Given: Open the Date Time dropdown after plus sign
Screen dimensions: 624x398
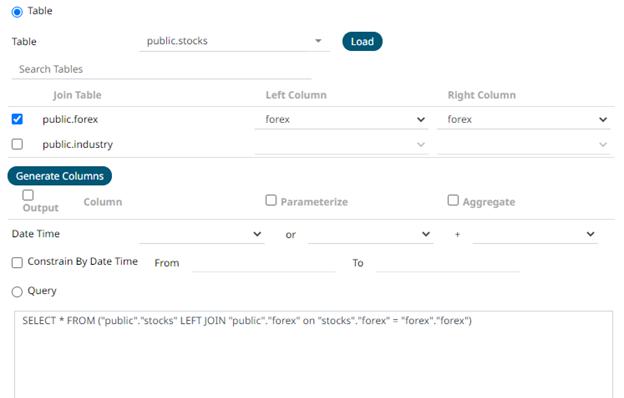Looking at the screenshot, I should 535,234.
